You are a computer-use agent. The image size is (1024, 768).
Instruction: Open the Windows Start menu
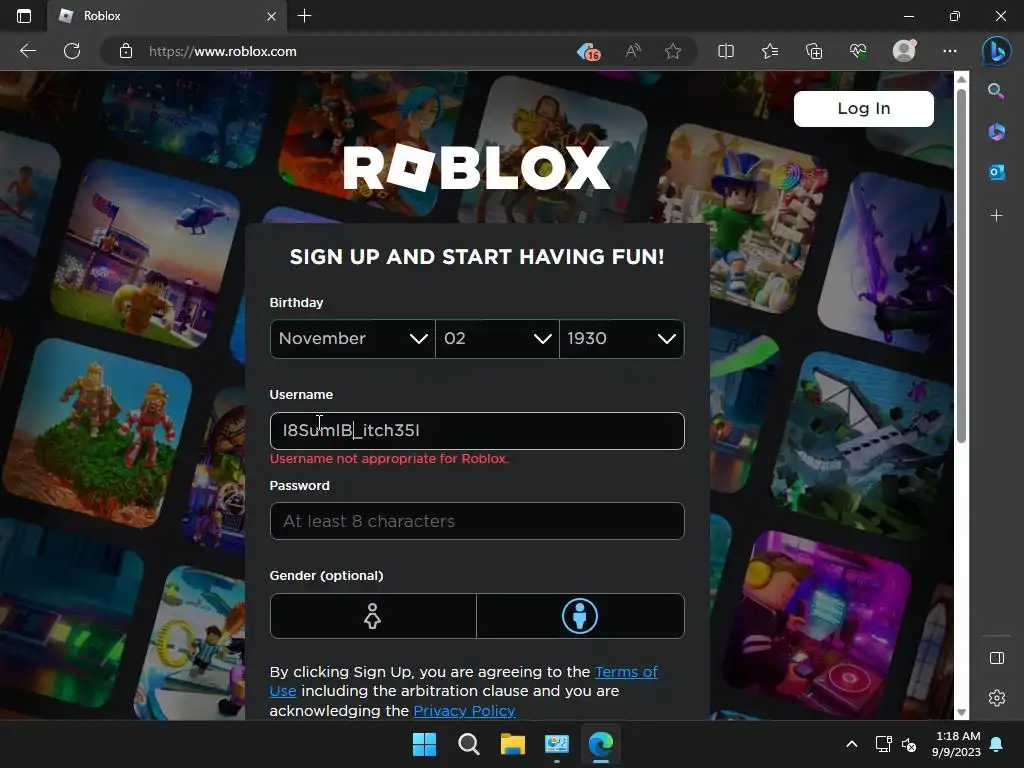click(424, 744)
